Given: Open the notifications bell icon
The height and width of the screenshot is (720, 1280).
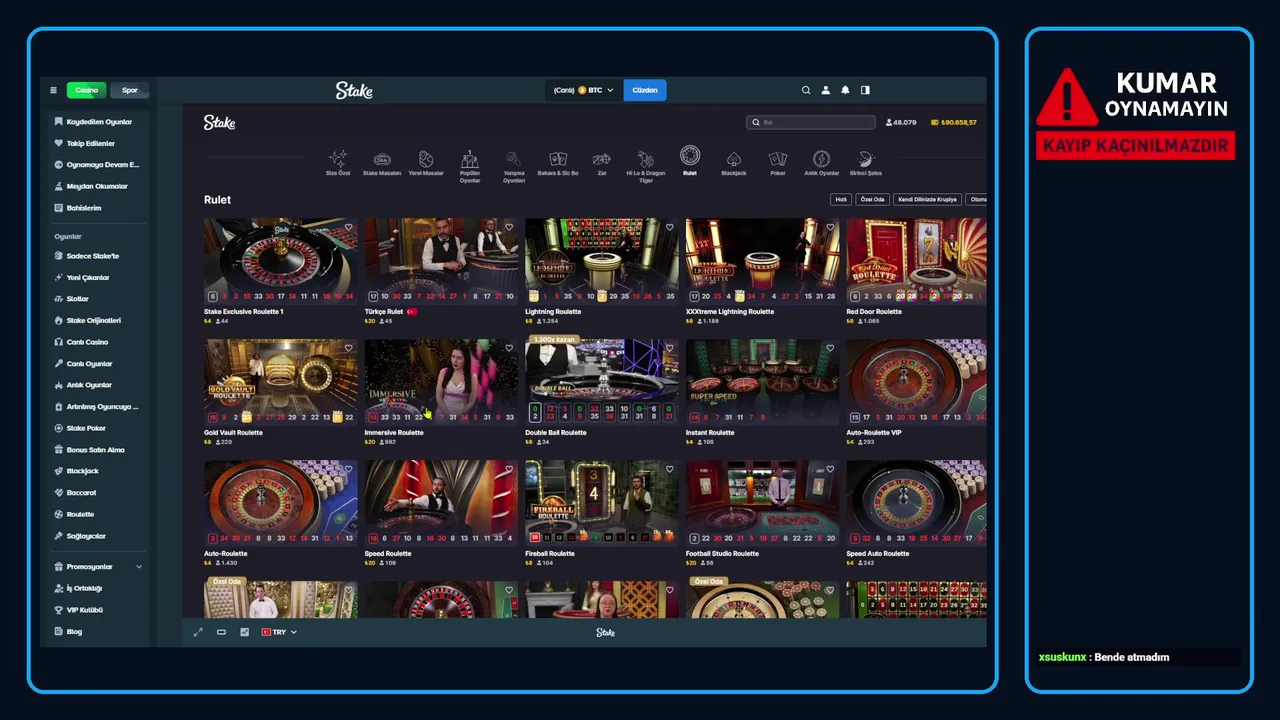Looking at the screenshot, I should 845,90.
